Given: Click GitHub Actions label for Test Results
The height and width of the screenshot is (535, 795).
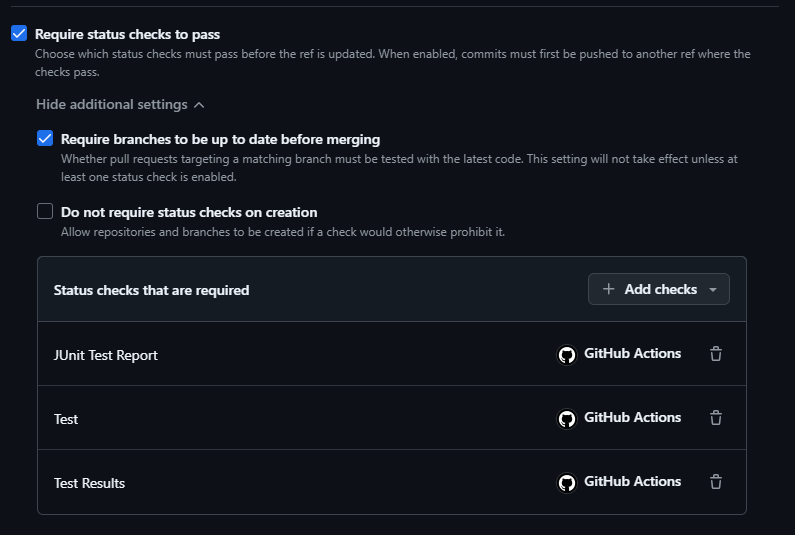Looking at the screenshot, I should click(x=632, y=482).
